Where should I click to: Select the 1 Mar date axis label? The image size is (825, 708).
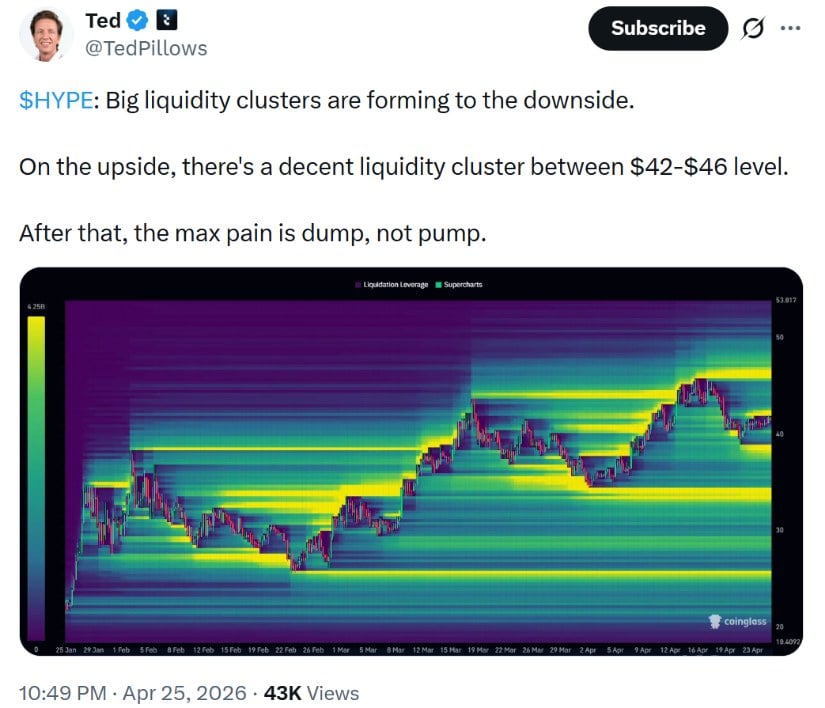tap(340, 649)
